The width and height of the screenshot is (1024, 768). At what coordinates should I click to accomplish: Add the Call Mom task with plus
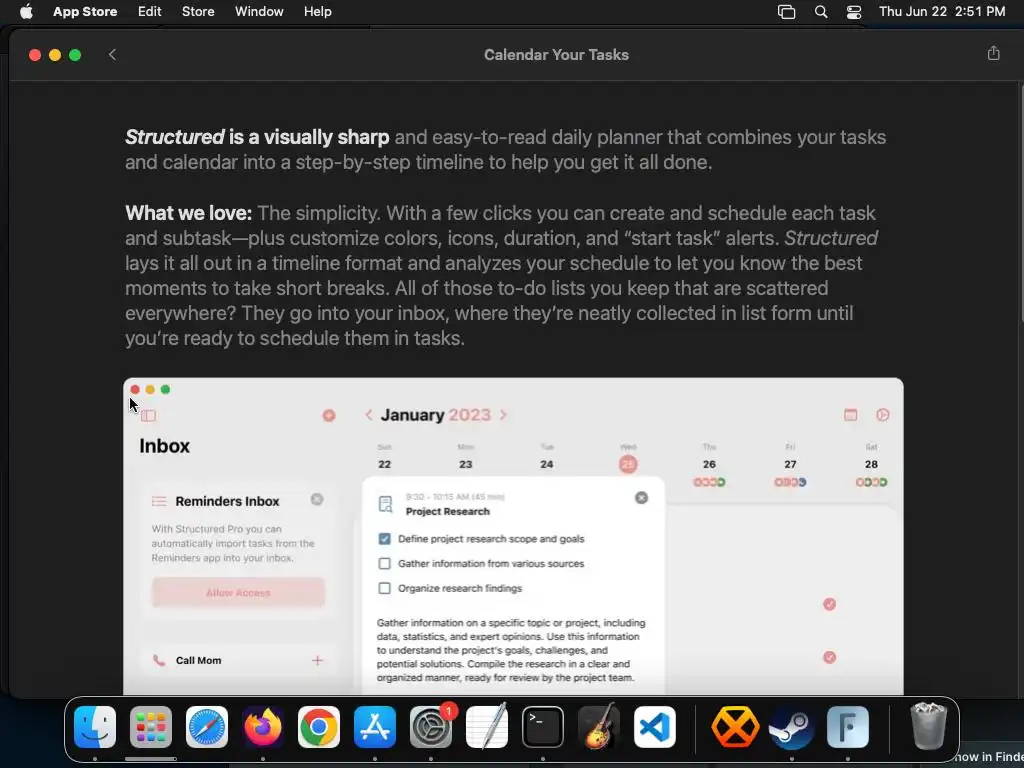click(317, 660)
